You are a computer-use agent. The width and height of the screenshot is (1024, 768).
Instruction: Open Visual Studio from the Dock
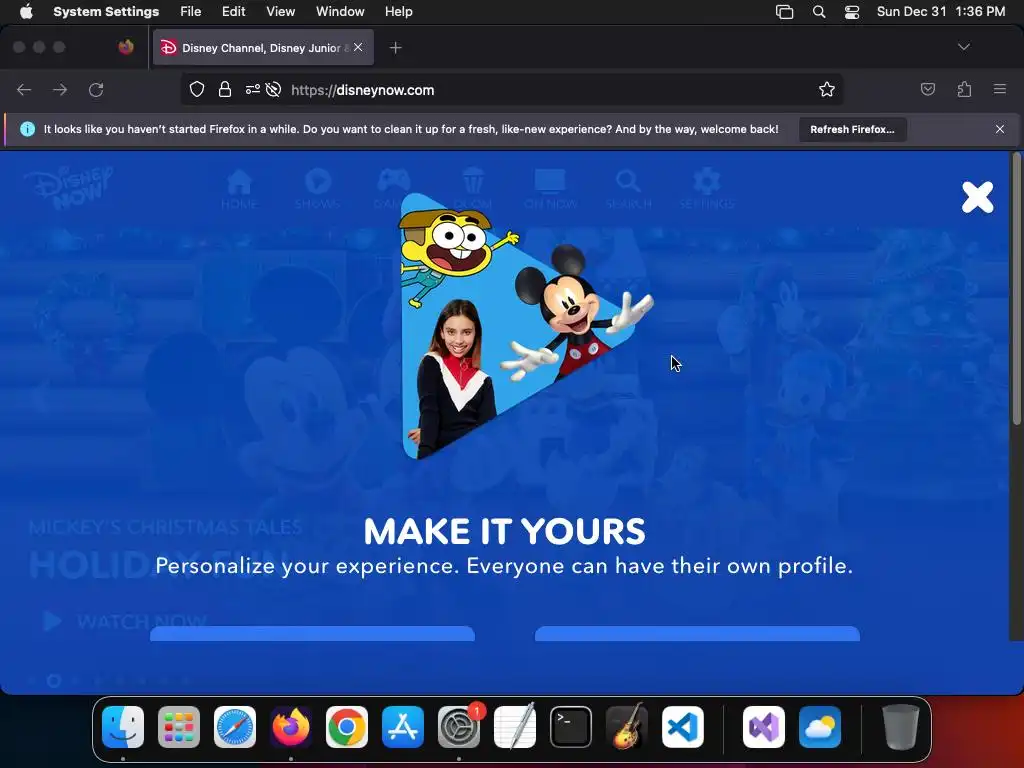click(x=763, y=727)
